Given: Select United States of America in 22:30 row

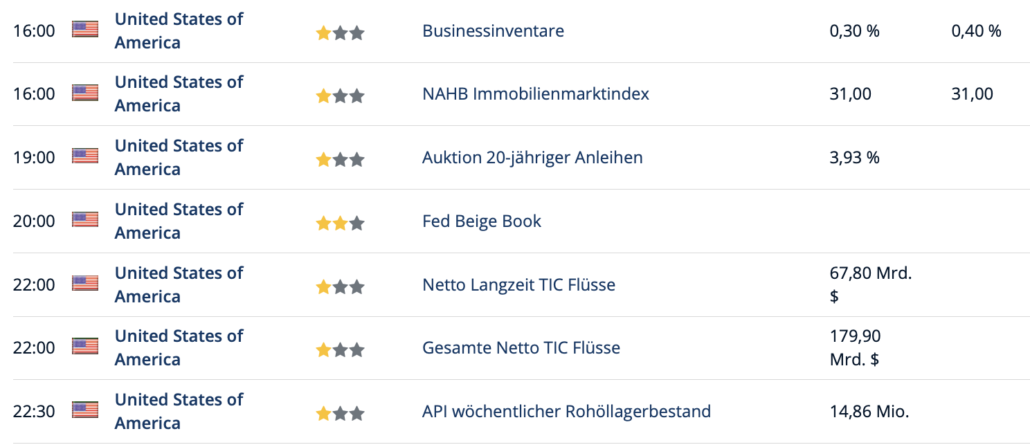Looking at the screenshot, I should tap(179, 412).
